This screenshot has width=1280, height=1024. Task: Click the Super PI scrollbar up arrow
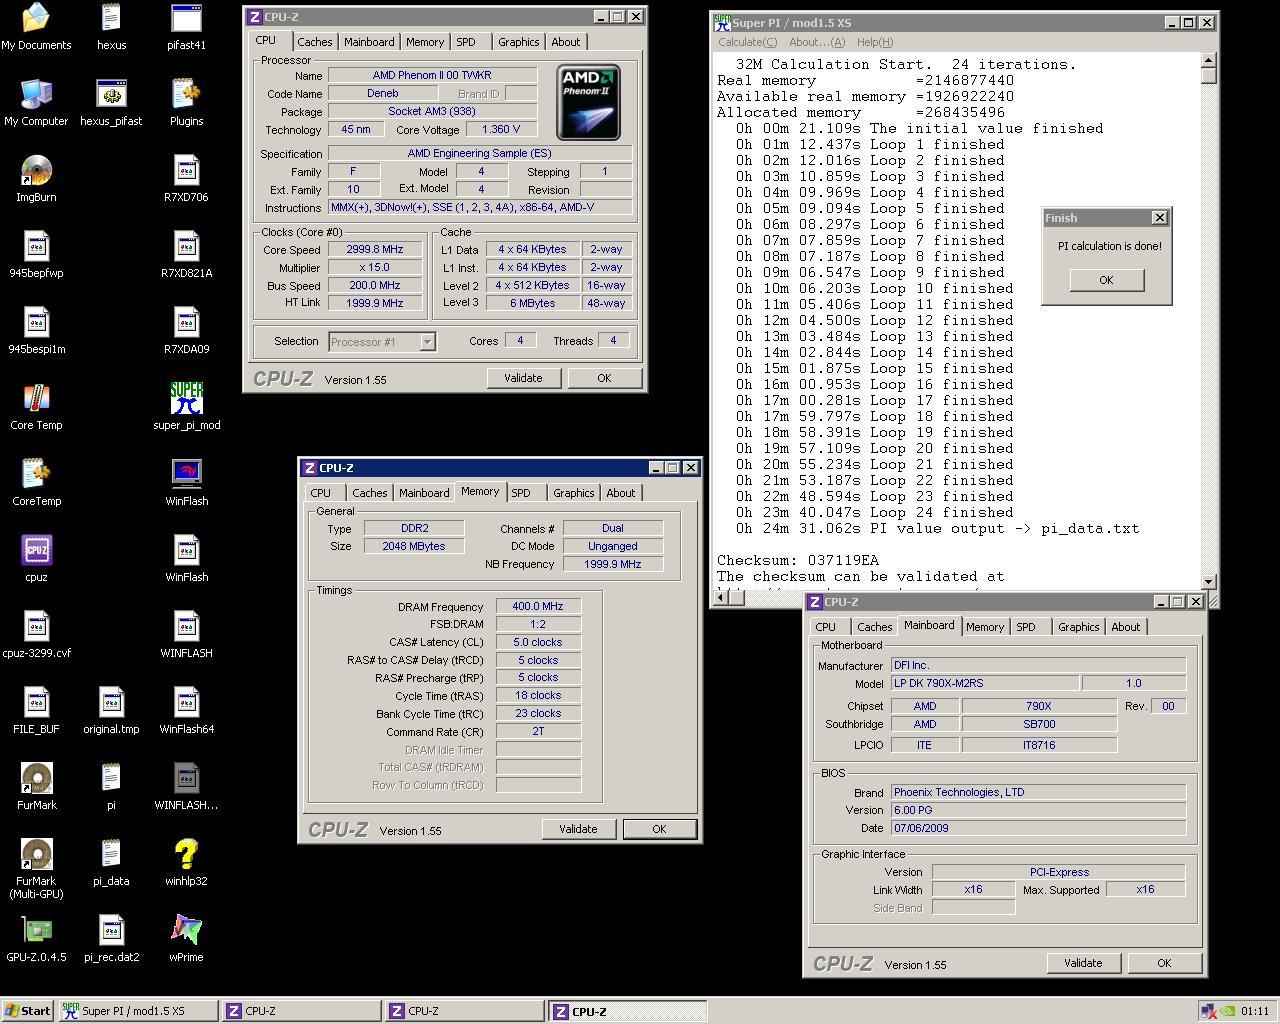point(1209,60)
